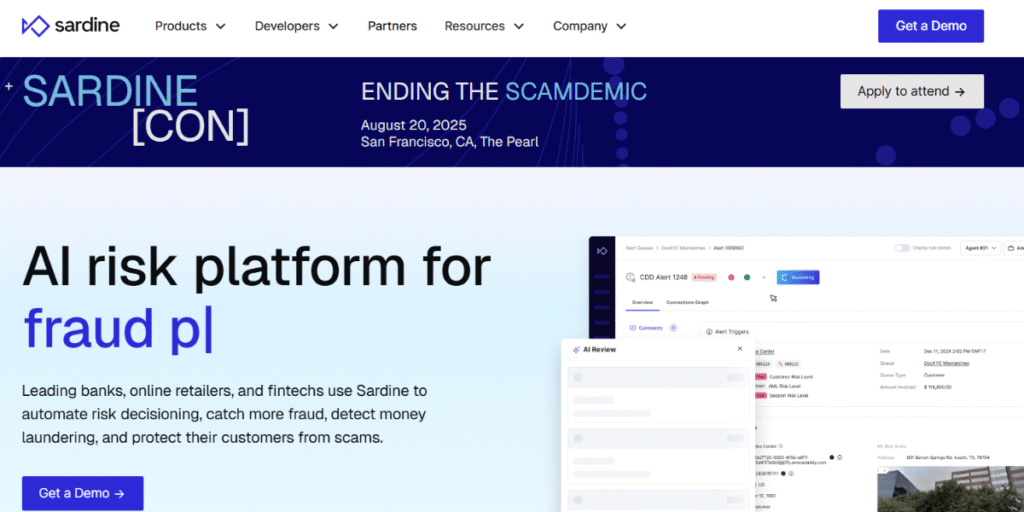Switch to the Connections Graph tab
Viewport: 1024px width, 512px height.
pos(687,302)
